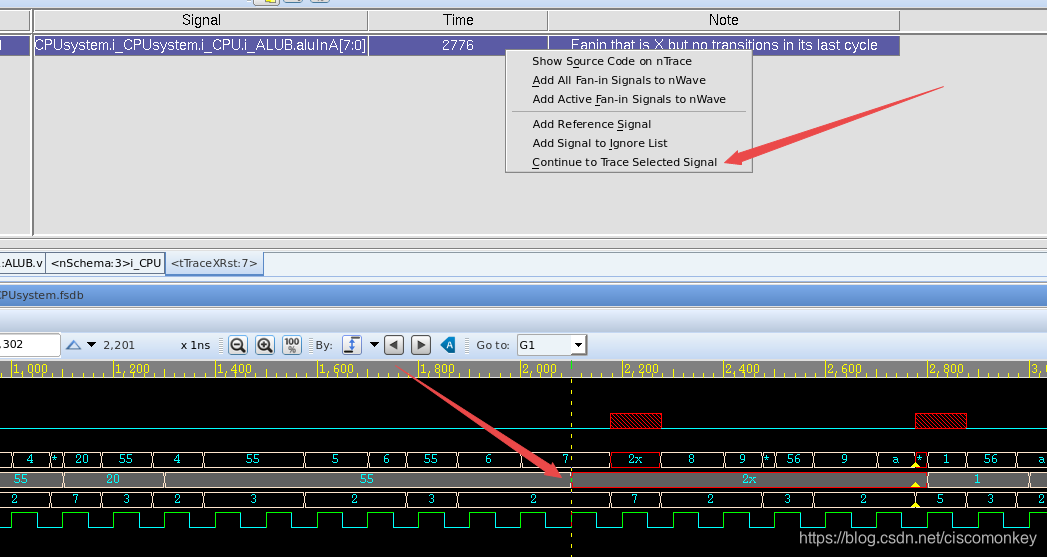
Task: Select the aluInA[7:0] signal cell
Action: click(200, 45)
